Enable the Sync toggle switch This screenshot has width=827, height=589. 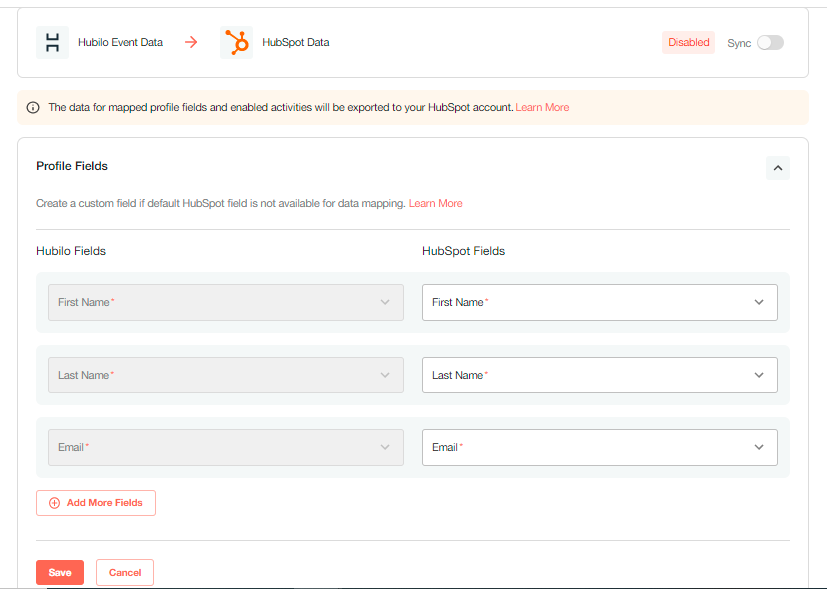point(771,43)
